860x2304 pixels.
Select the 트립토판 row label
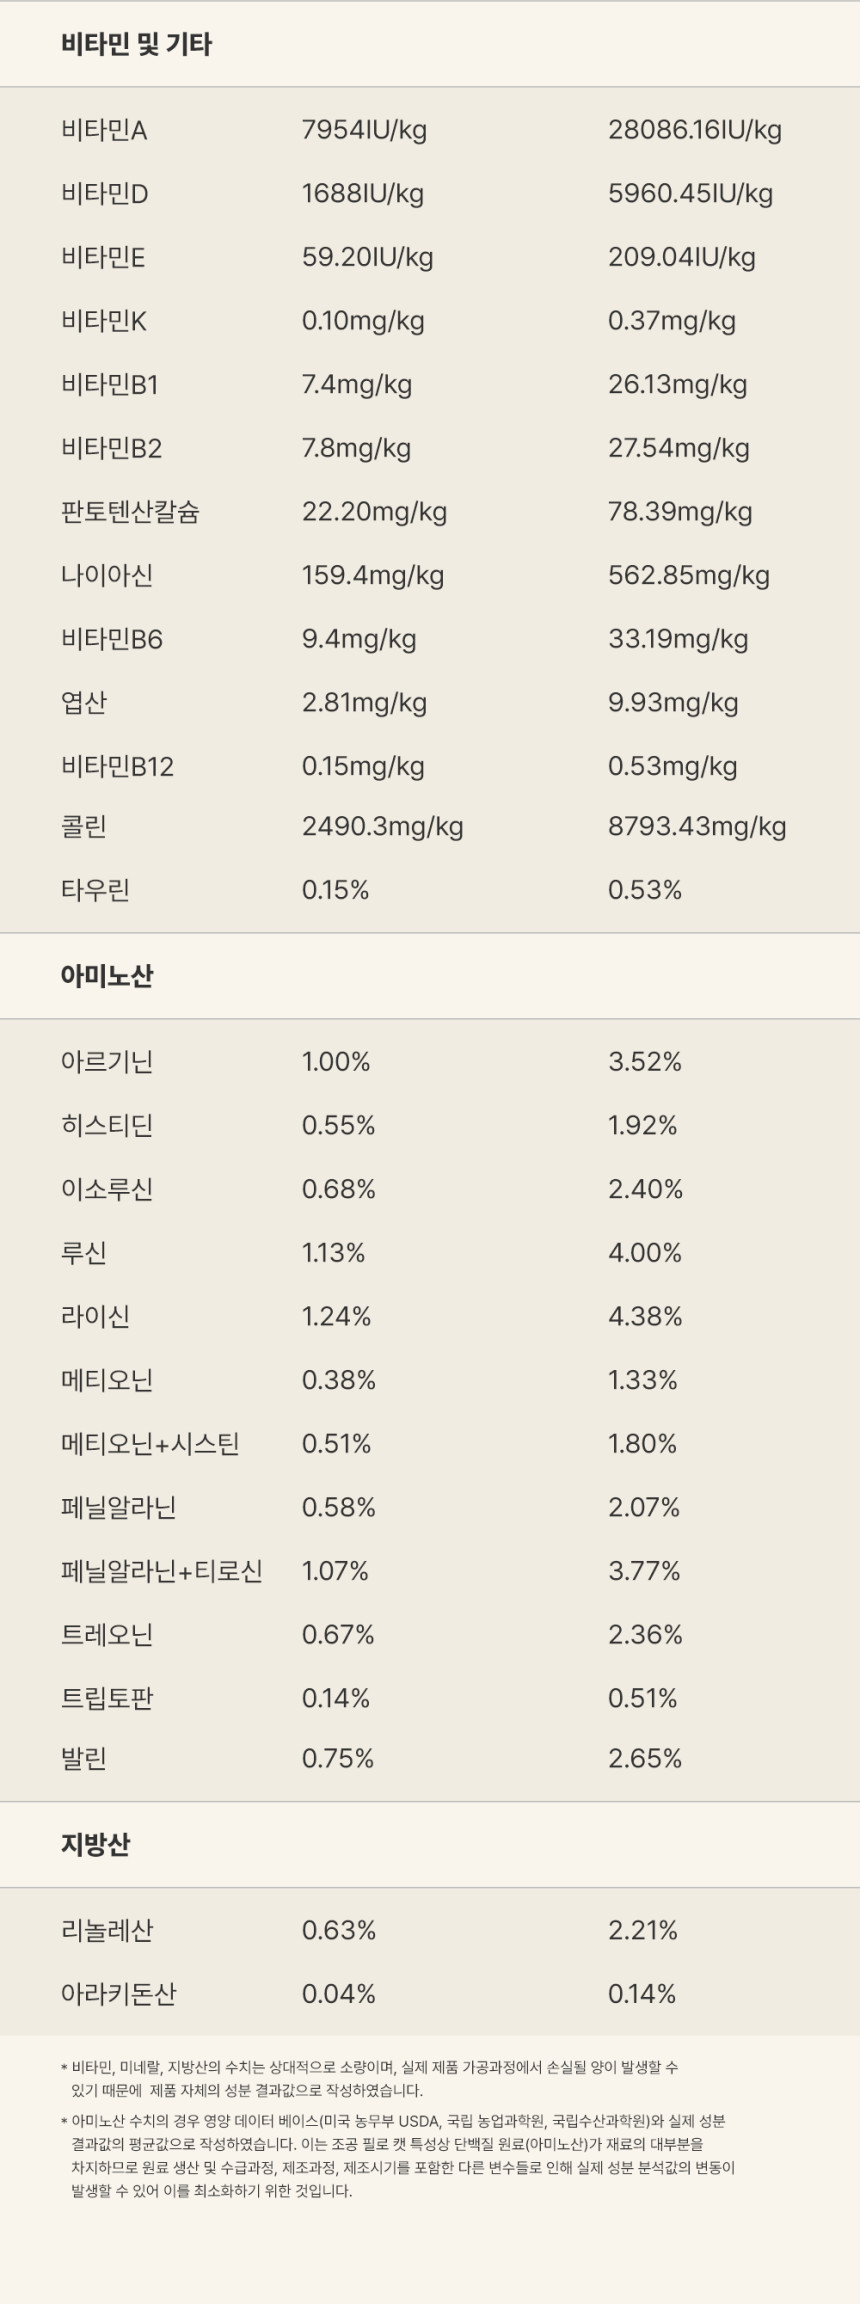pos(107,1698)
